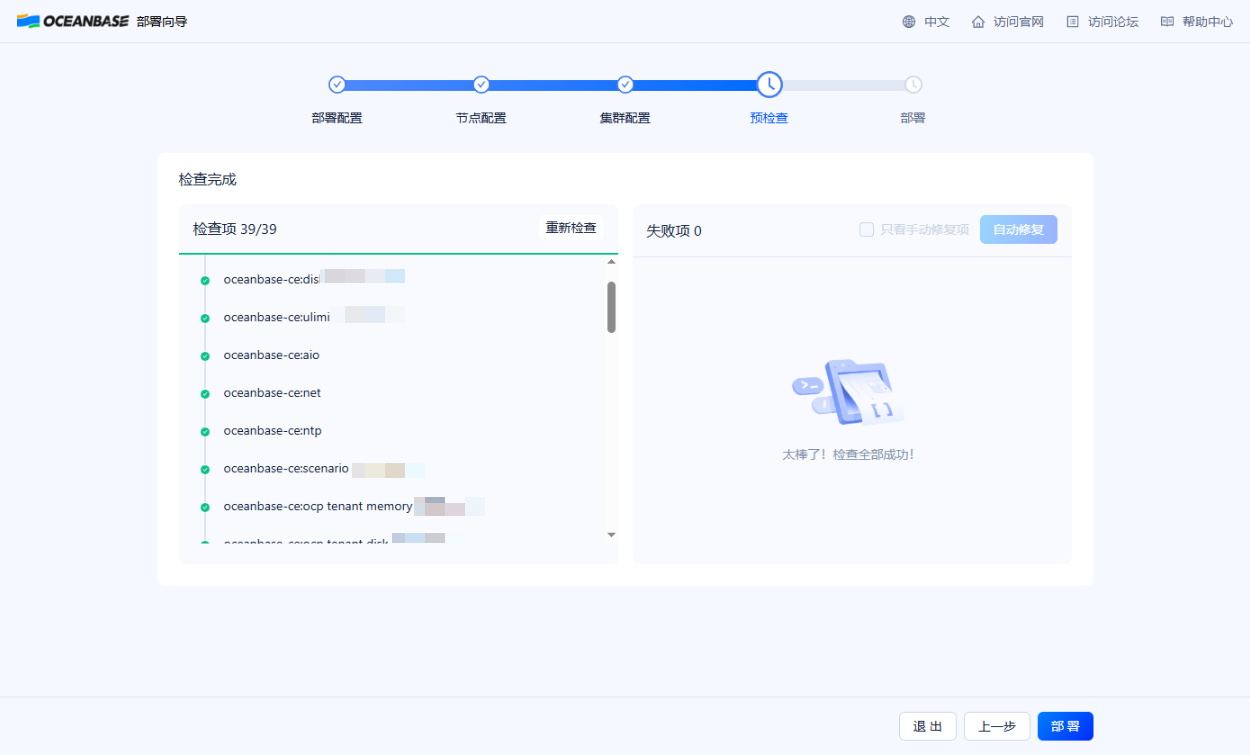
Task: Click the clock icon on the 部署 step
Action: click(x=912, y=84)
